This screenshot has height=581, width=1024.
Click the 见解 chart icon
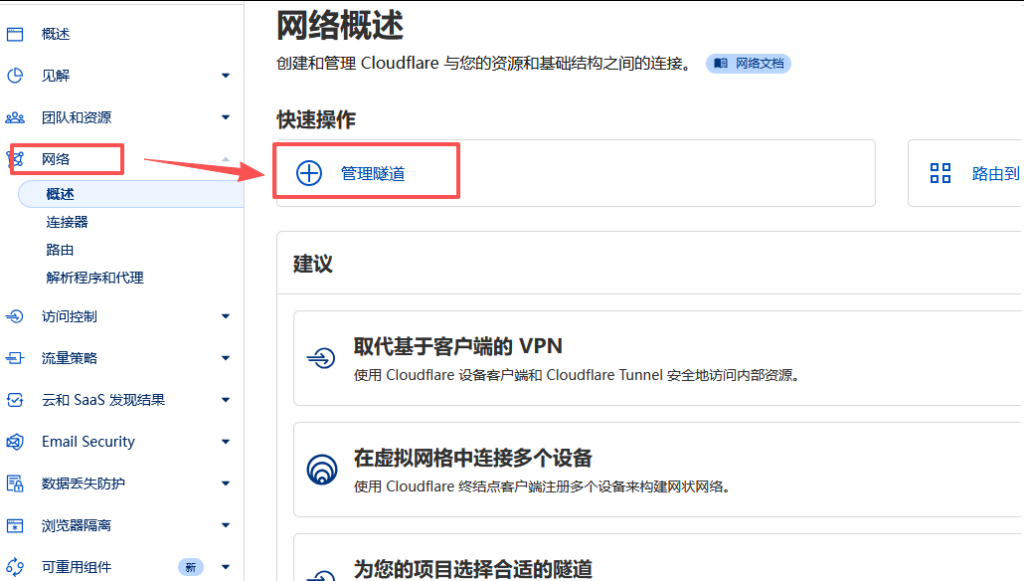15,75
